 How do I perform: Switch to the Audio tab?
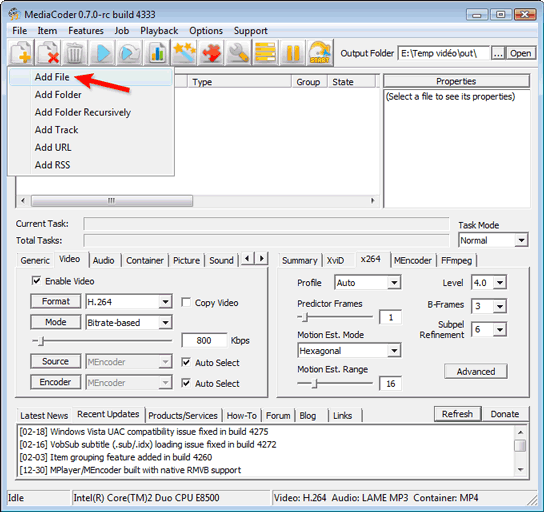tap(103, 260)
